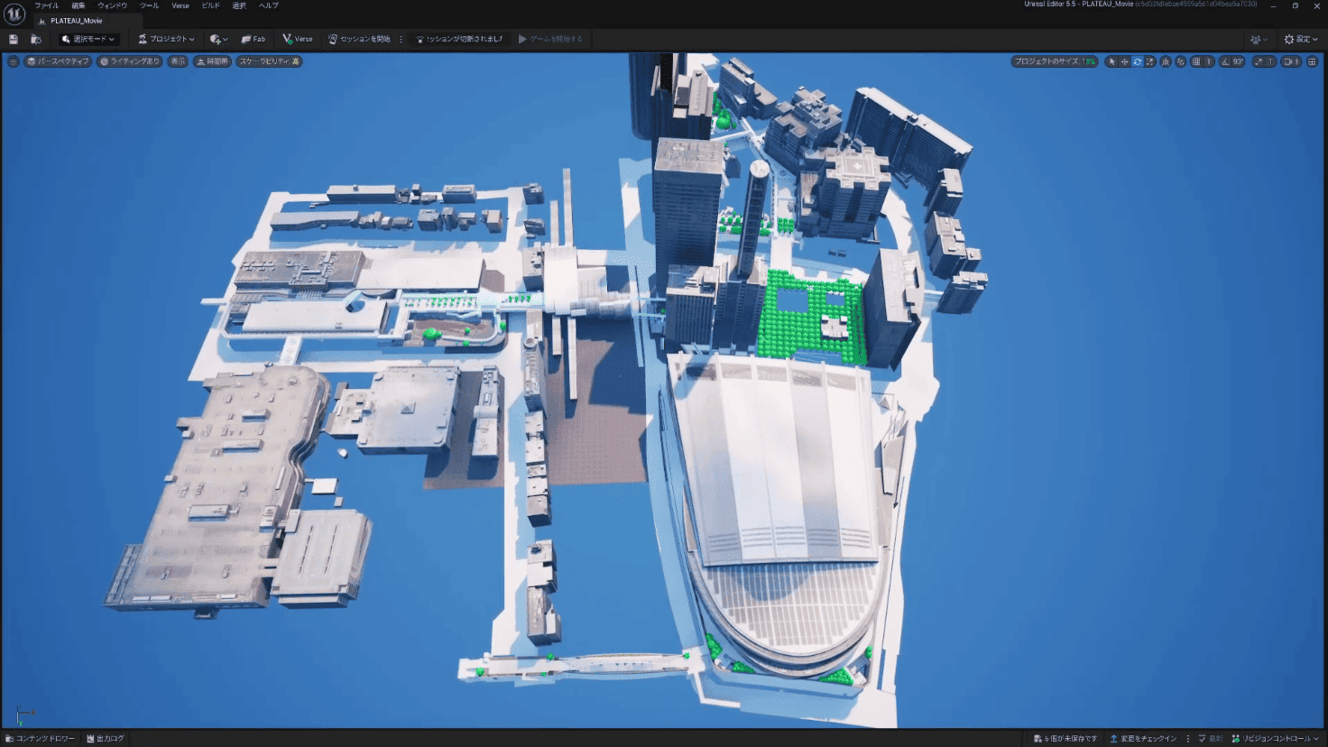Click the 出力ログ button
Viewport: 1328px width, 747px height.
coord(105,739)
